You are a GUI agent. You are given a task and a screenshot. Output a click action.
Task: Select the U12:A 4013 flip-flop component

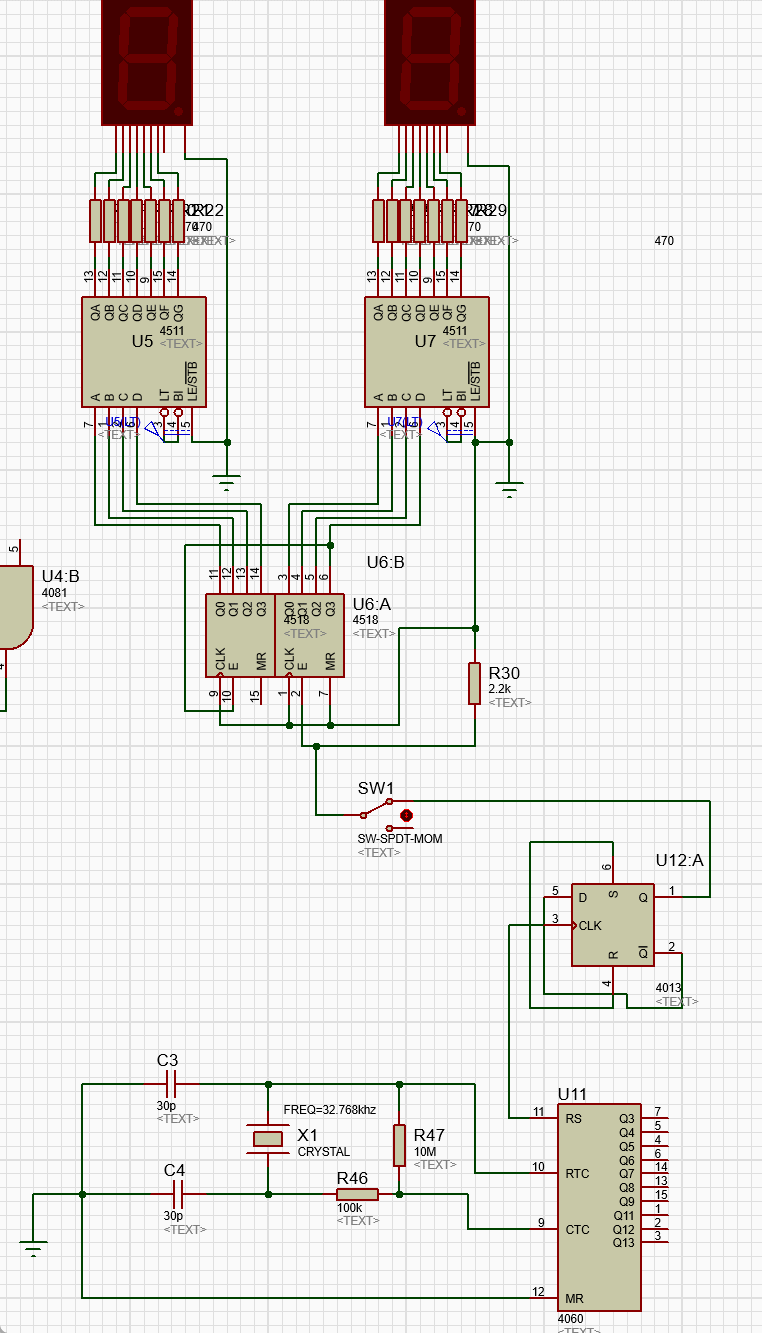pos(612,925)
